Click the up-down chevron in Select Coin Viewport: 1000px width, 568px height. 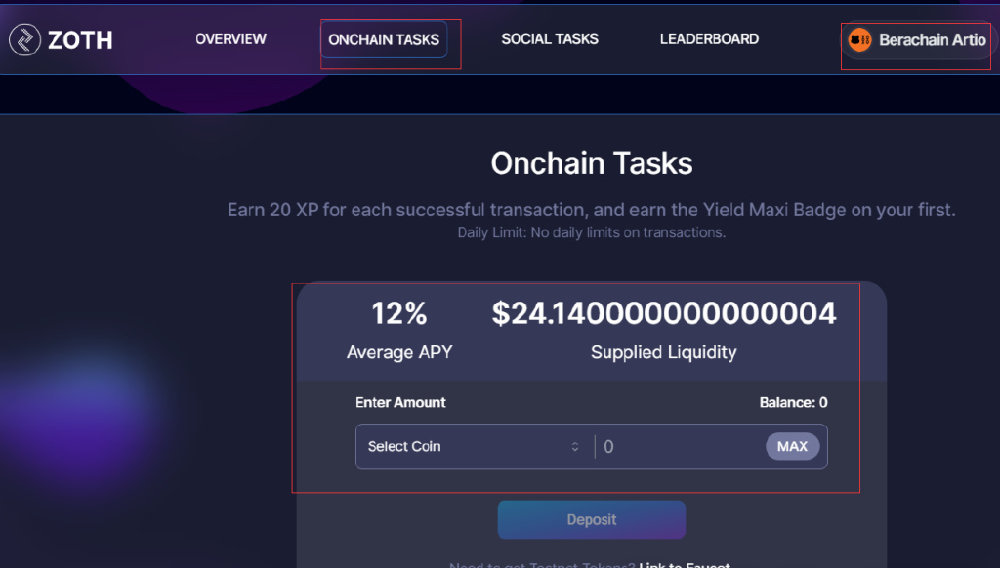coord(575,447)
